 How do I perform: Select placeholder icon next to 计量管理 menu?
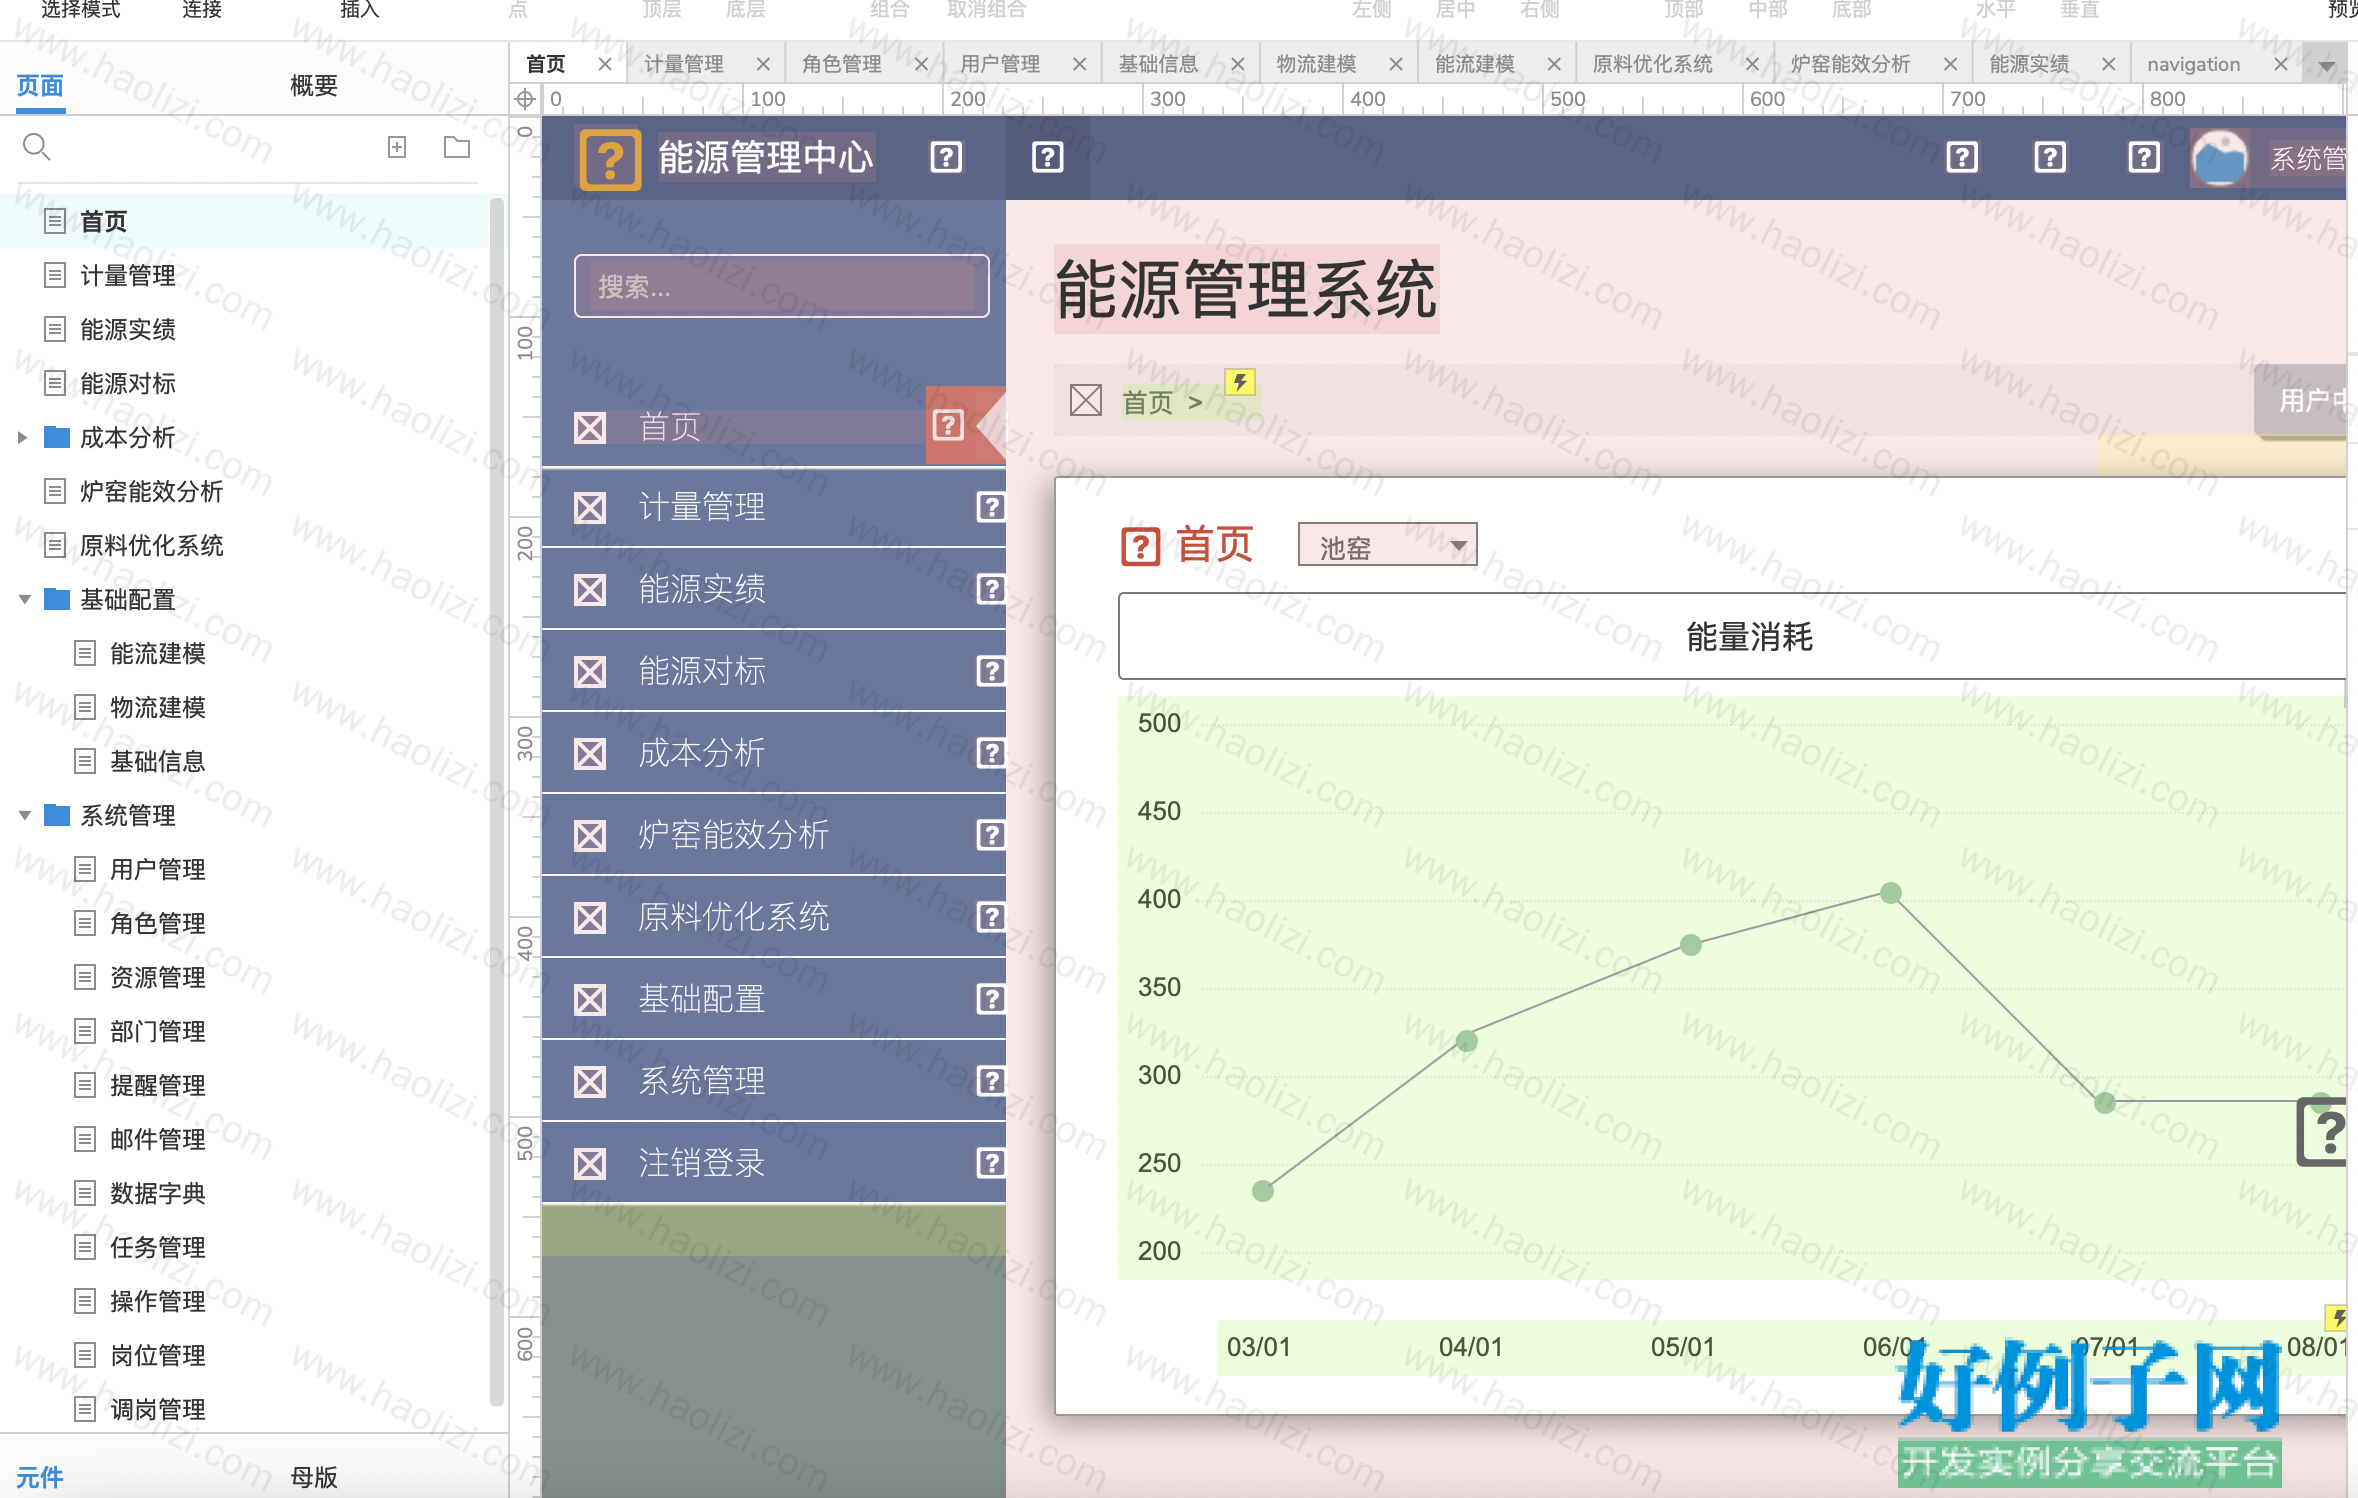pos(590,508)
